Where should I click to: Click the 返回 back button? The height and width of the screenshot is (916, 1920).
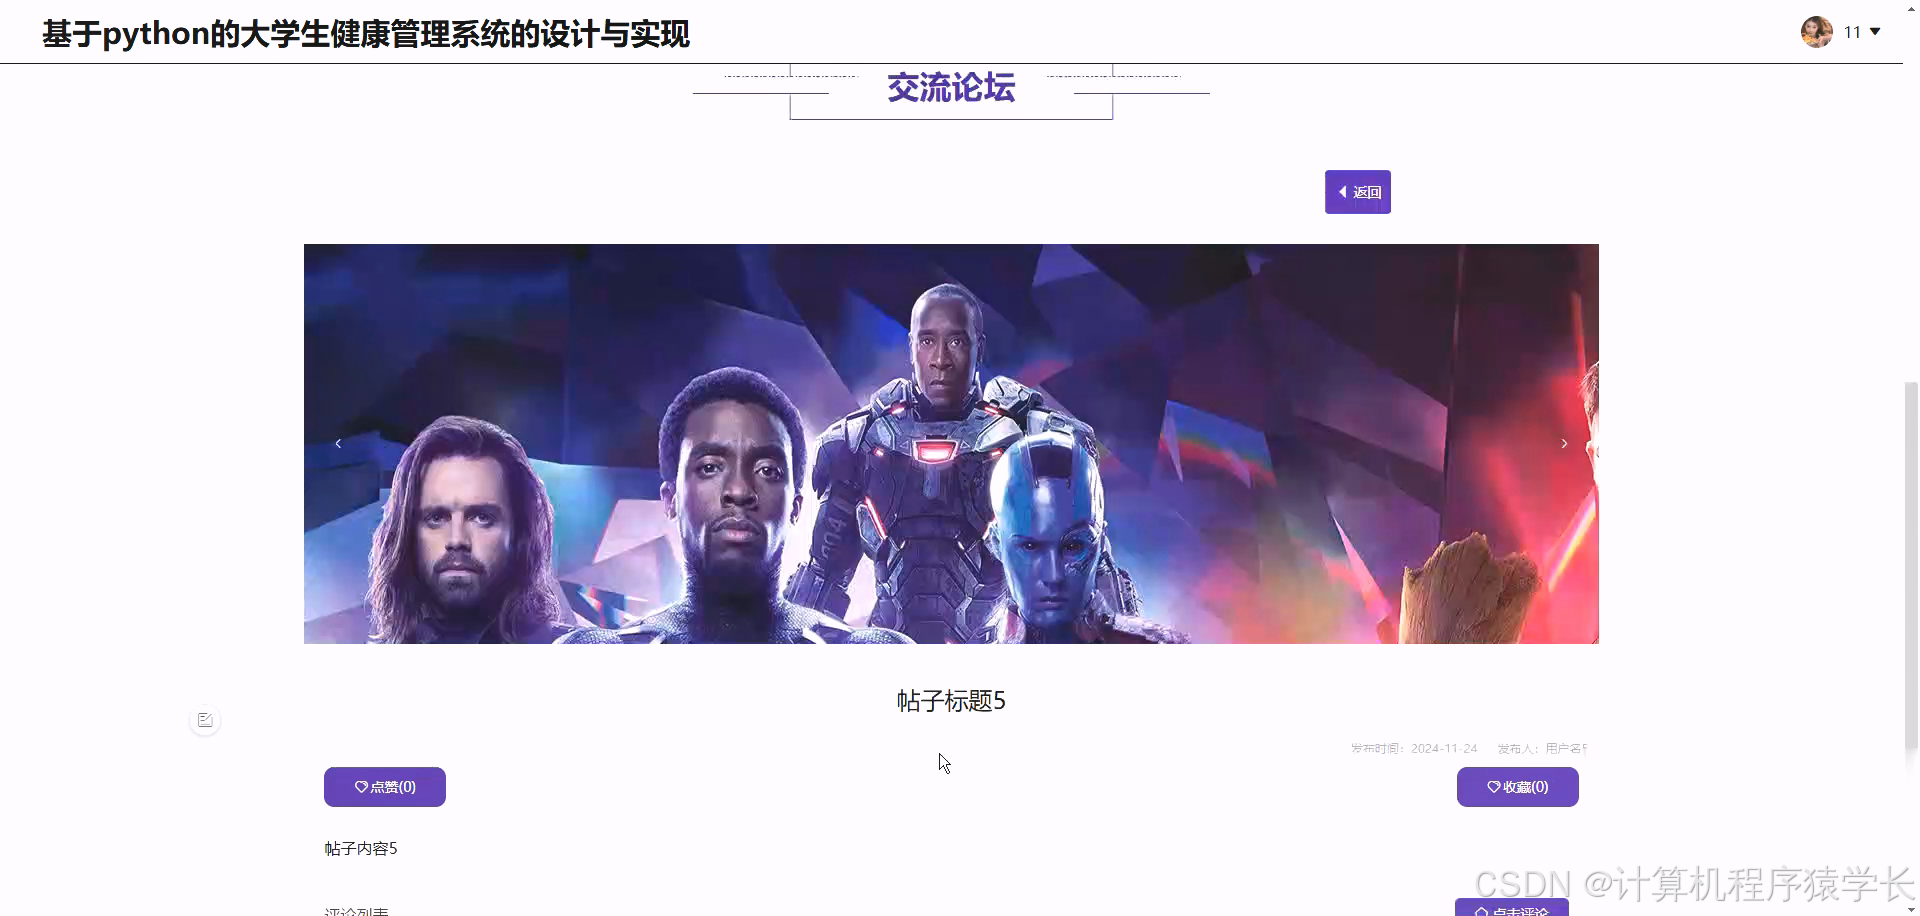point(1358,192)
